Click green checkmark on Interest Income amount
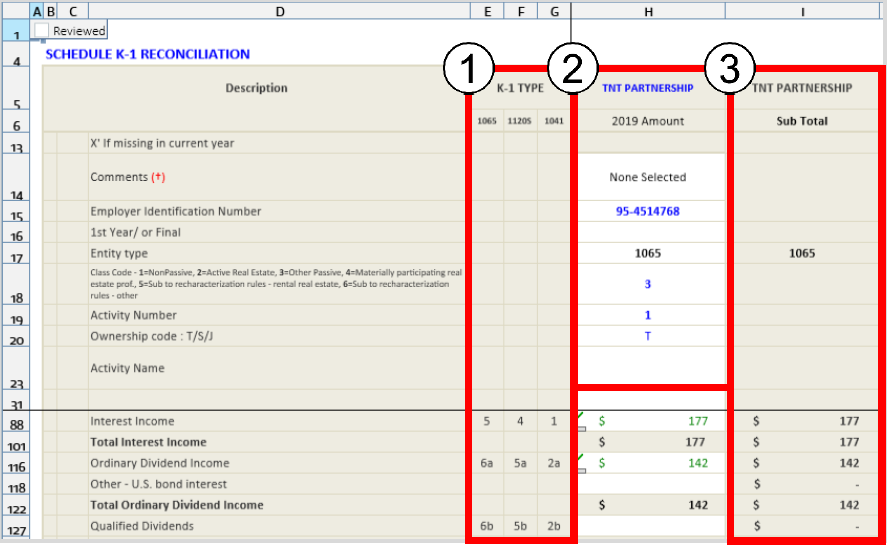887x545 pixels. pyautogui.click(x=581, y=416)
